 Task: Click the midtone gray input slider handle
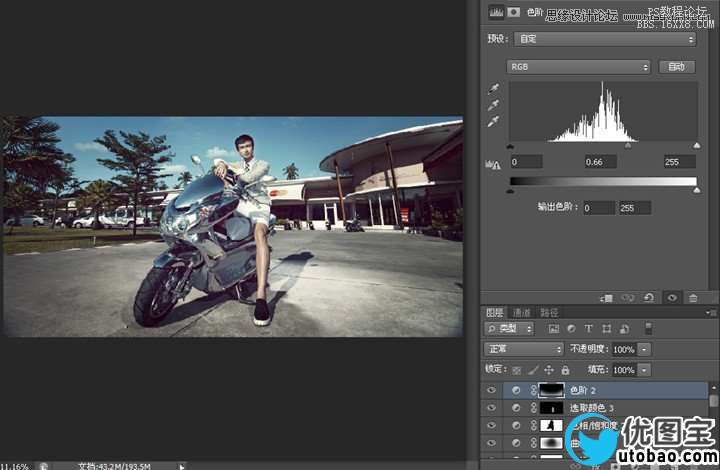628,145
